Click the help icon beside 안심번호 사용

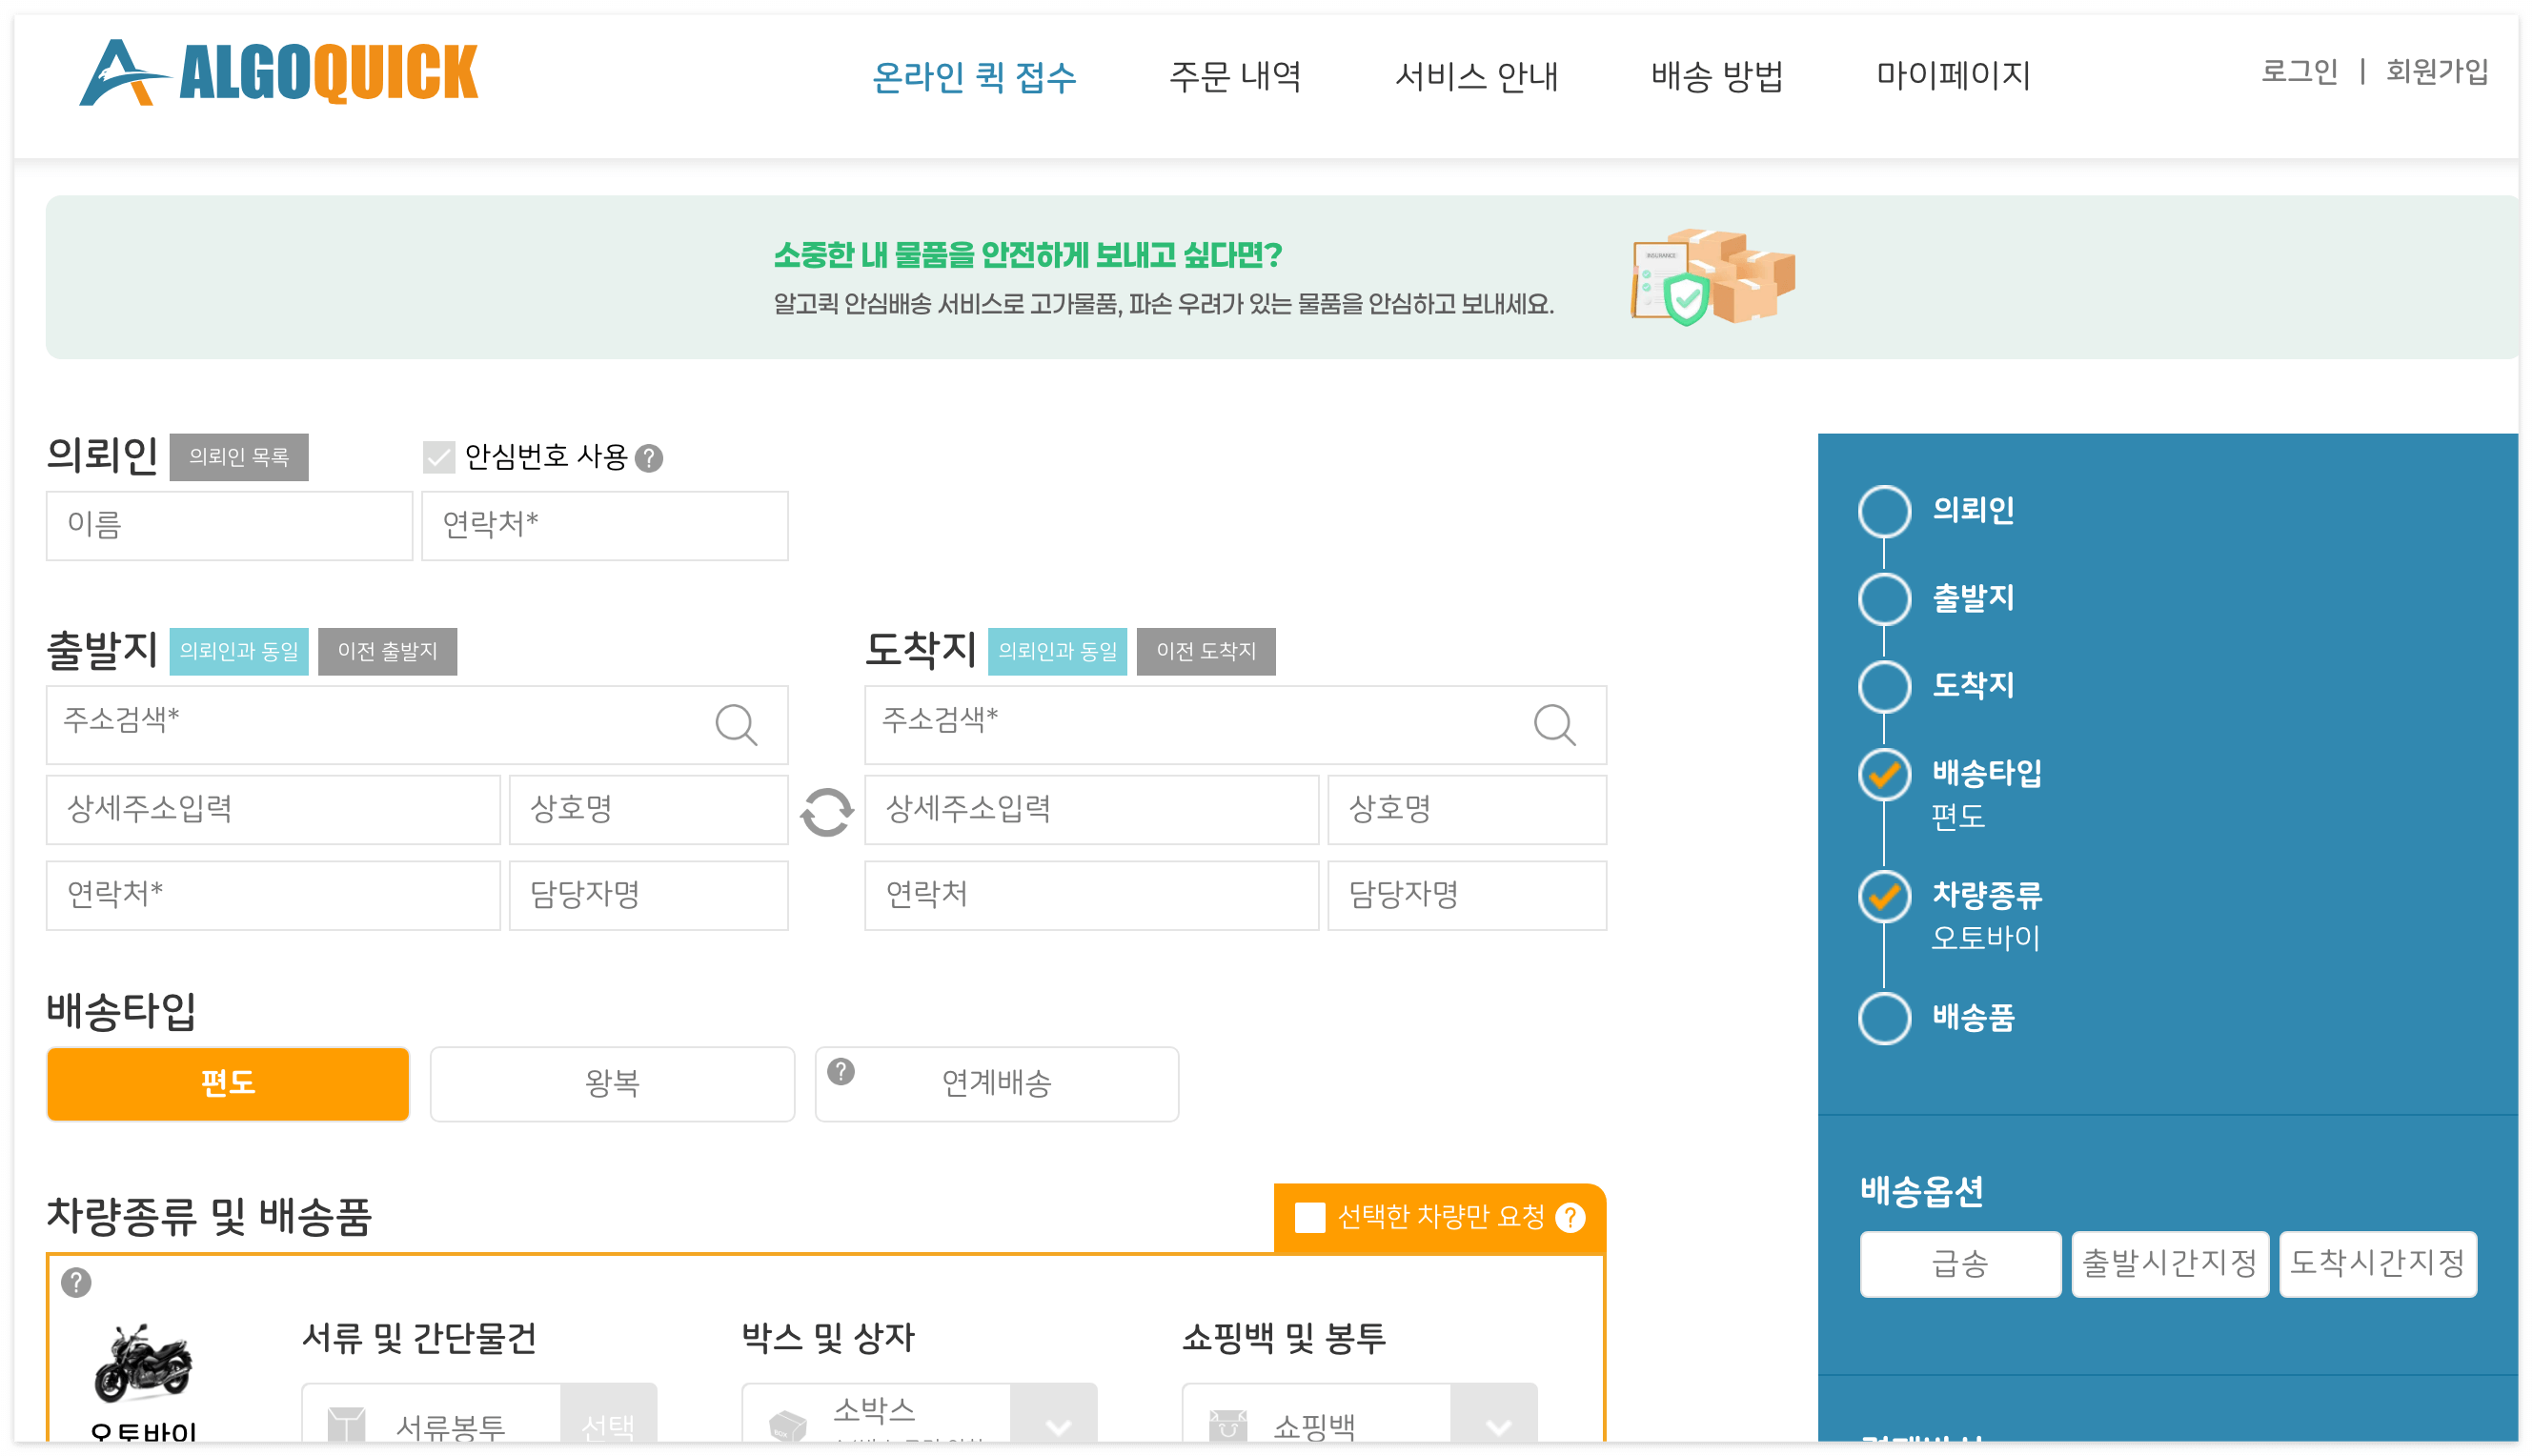(x=649, y=458)
